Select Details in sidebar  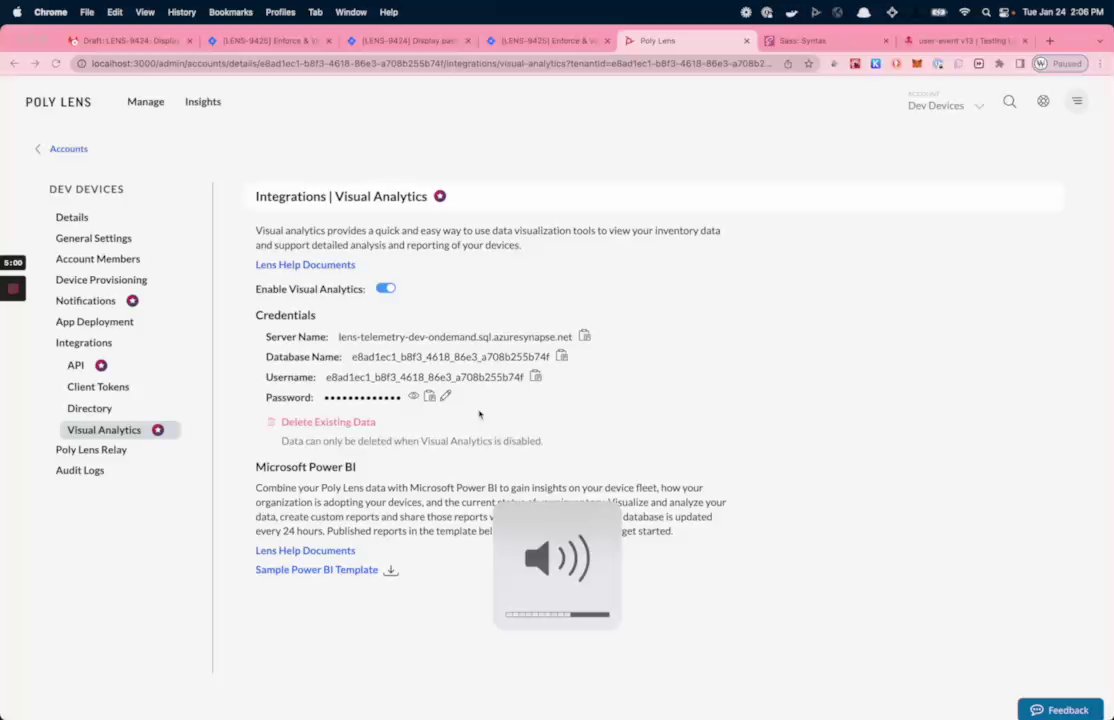[72, 217]
